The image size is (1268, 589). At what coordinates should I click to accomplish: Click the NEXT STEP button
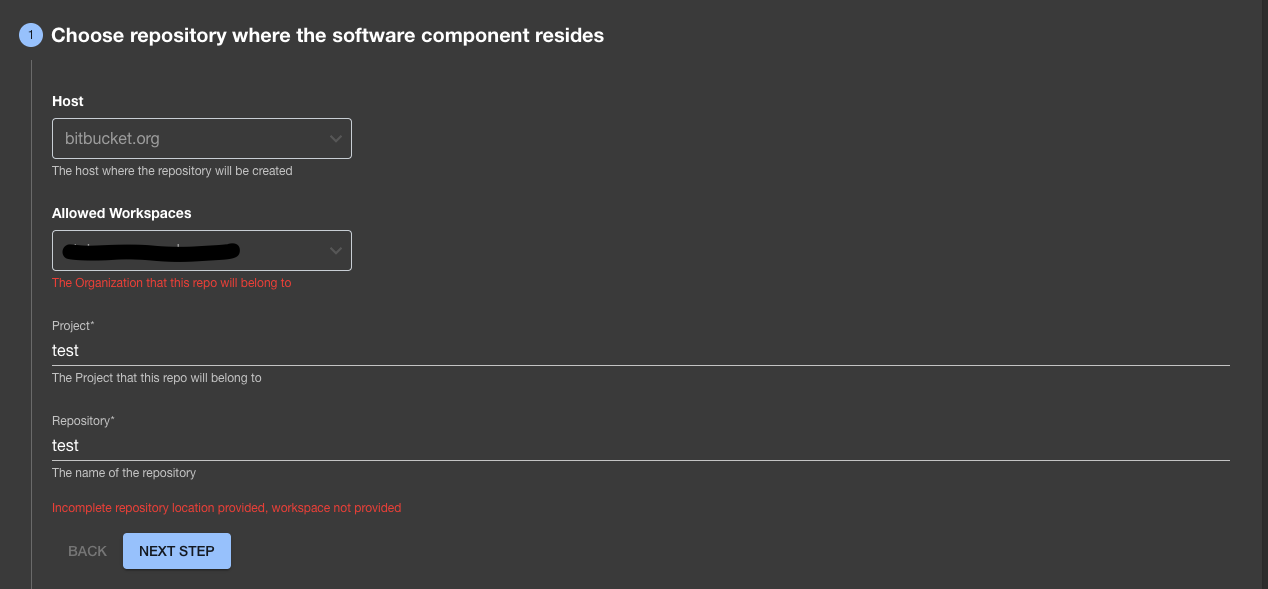(x=176, y=550)
